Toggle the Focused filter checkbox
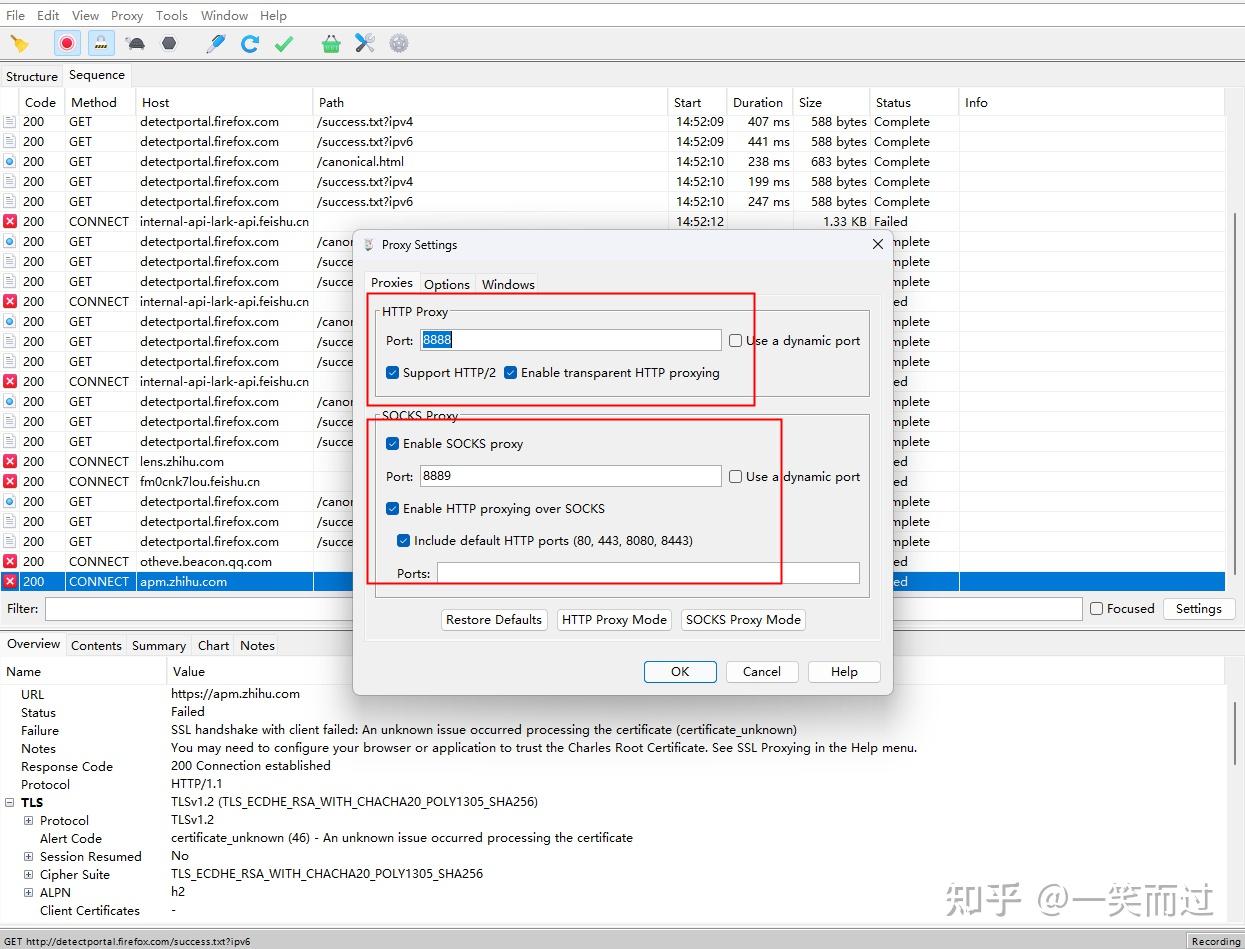 1097,609
